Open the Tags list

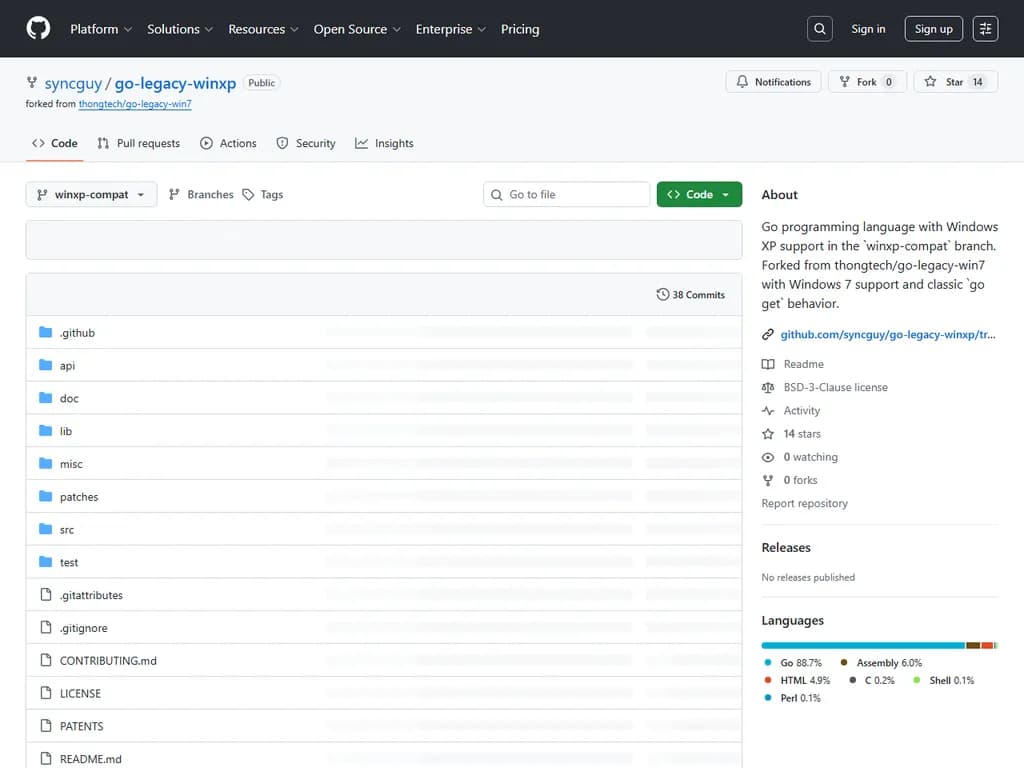(263, 195)
